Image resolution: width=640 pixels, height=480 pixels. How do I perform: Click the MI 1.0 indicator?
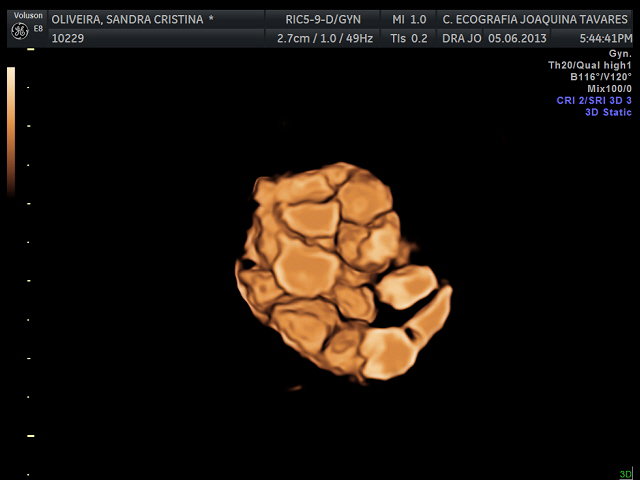[x=409, y=19]
